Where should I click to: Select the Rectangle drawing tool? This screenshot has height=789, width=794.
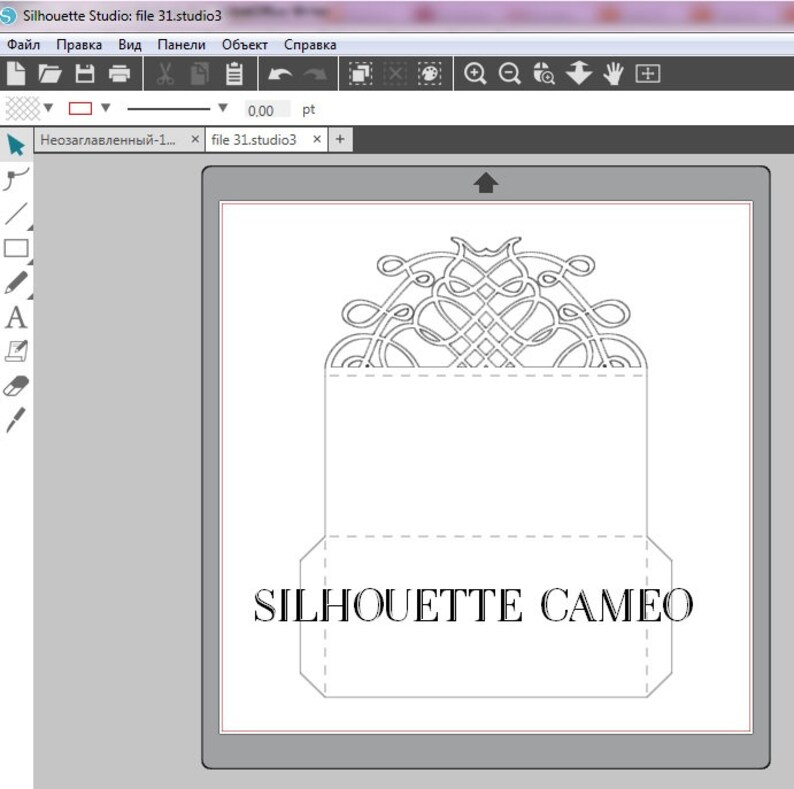pyautogui.click(x=16, y=249)
